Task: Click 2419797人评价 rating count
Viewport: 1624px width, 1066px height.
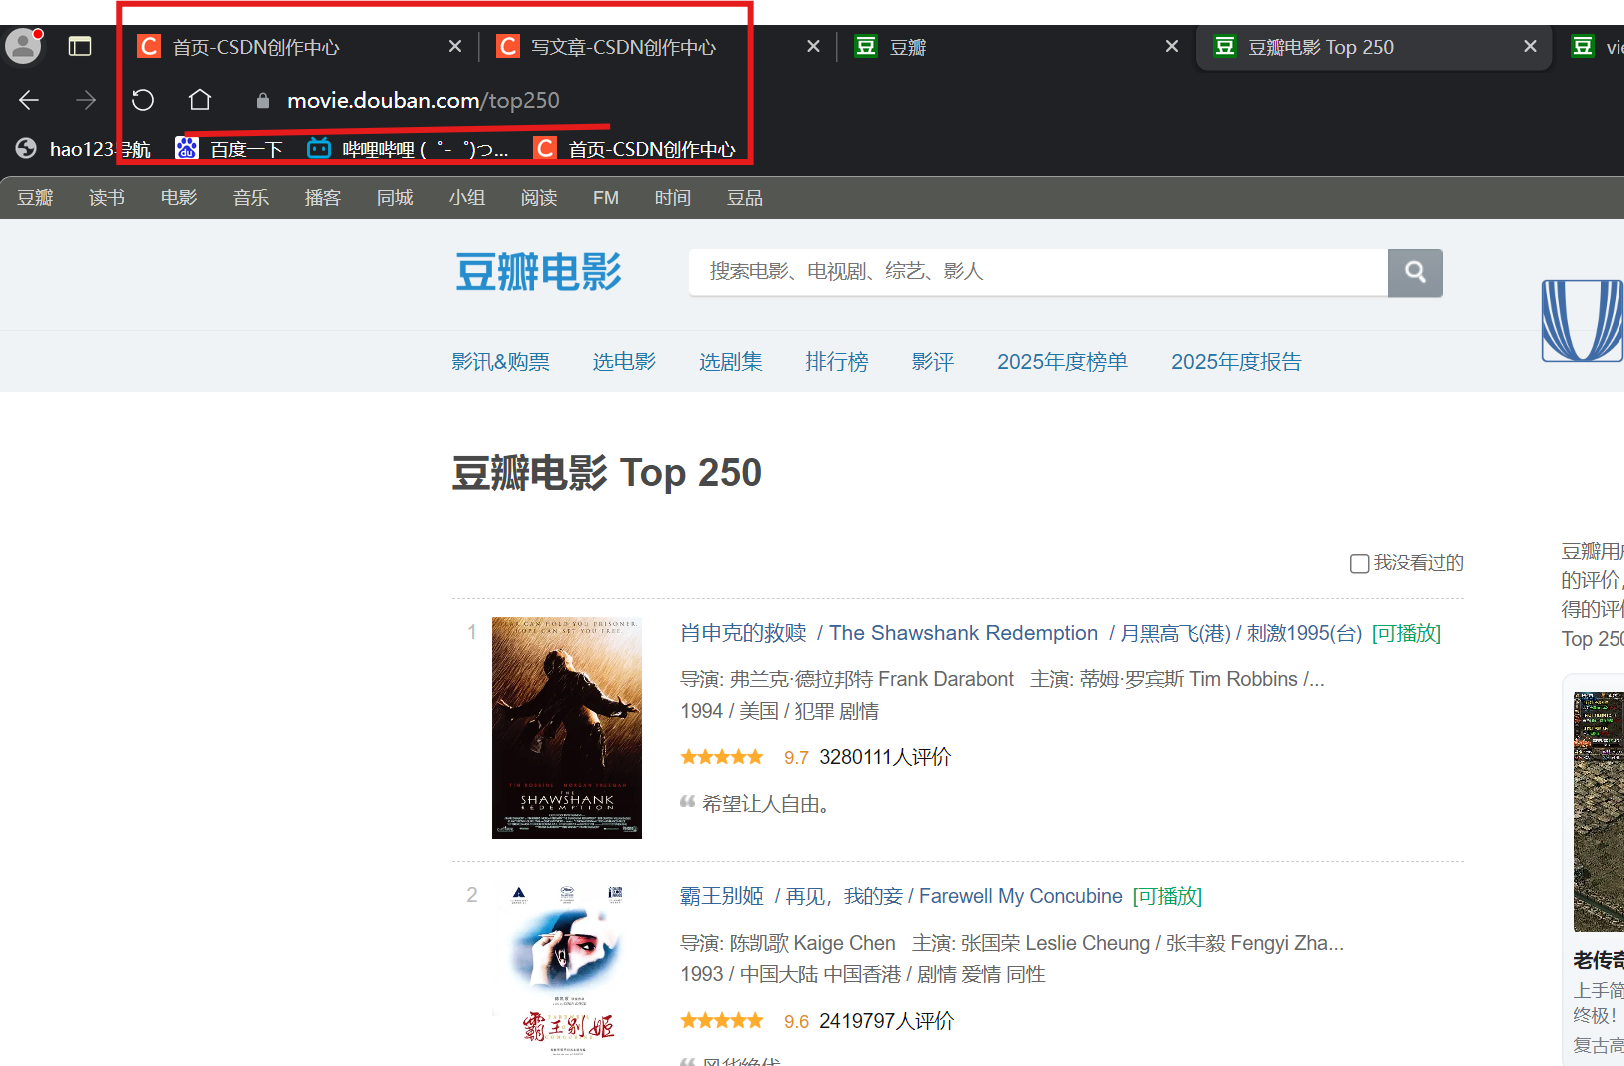Action: click(887, 1021)
